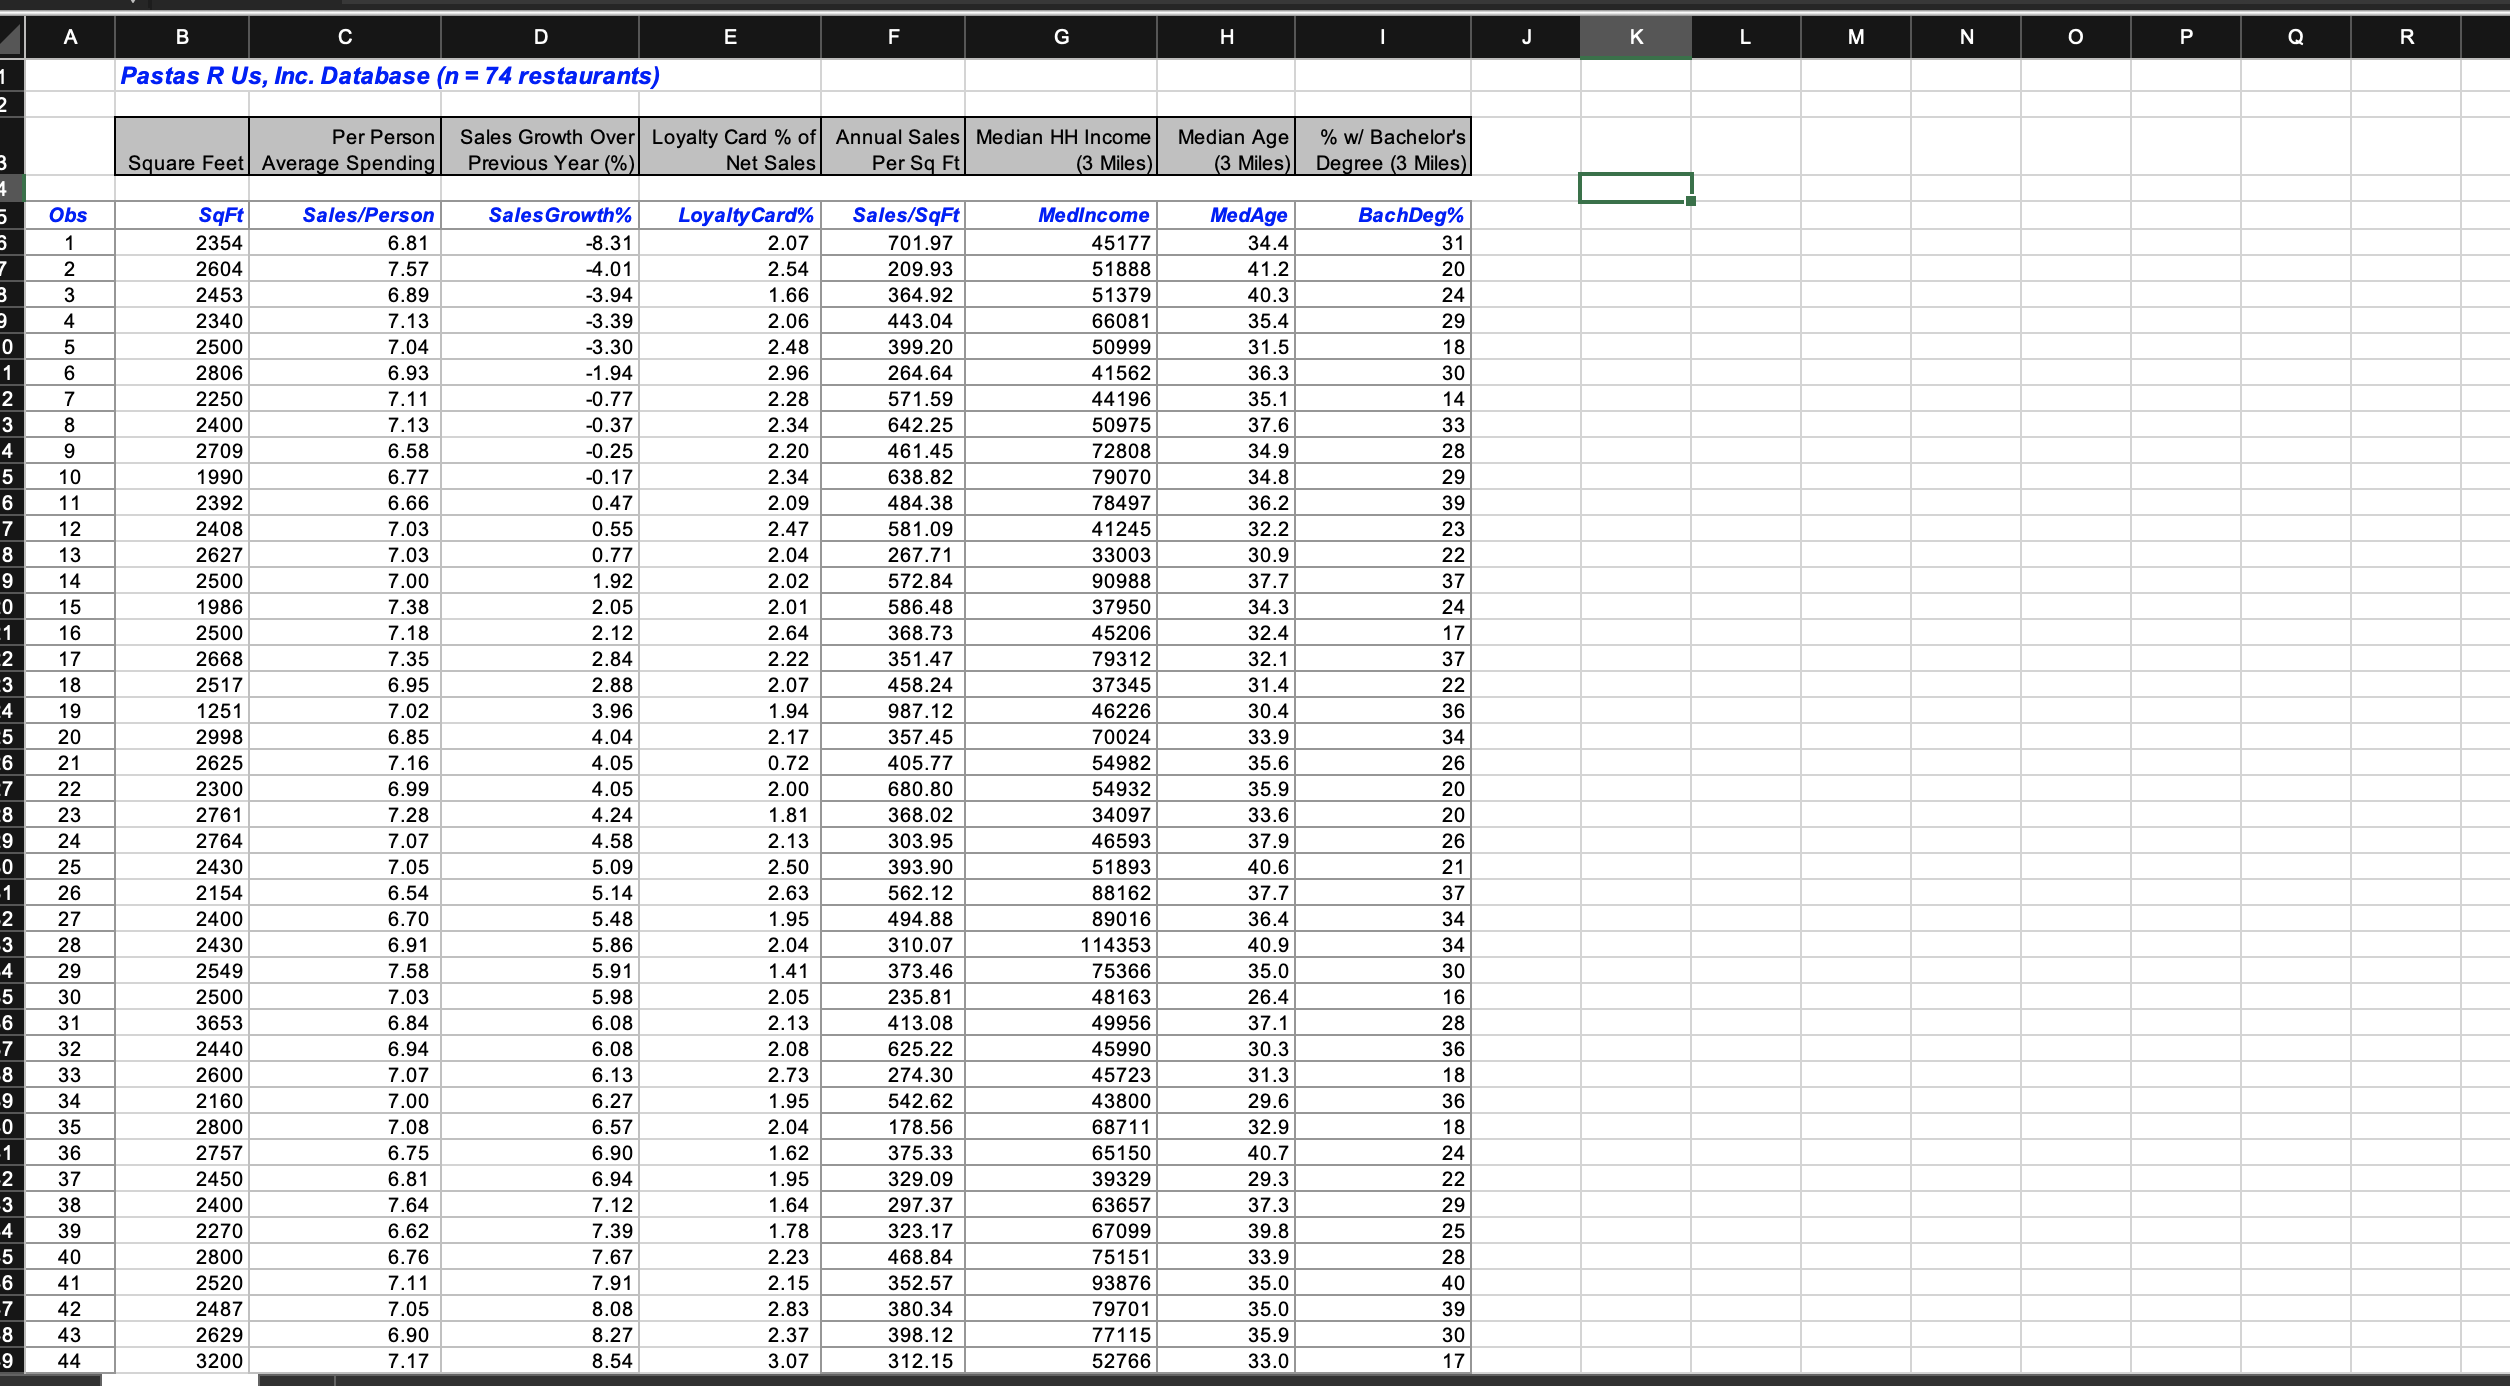
Task: Click the Pastas R Us database title cell
Action: [x=390, y=76]
